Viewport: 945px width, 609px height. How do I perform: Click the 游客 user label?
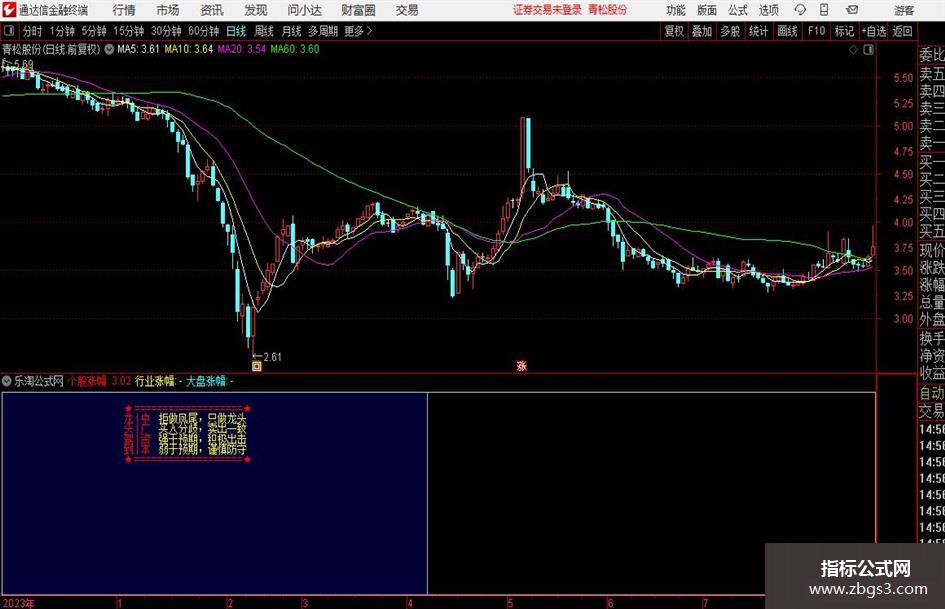point(904,10)
